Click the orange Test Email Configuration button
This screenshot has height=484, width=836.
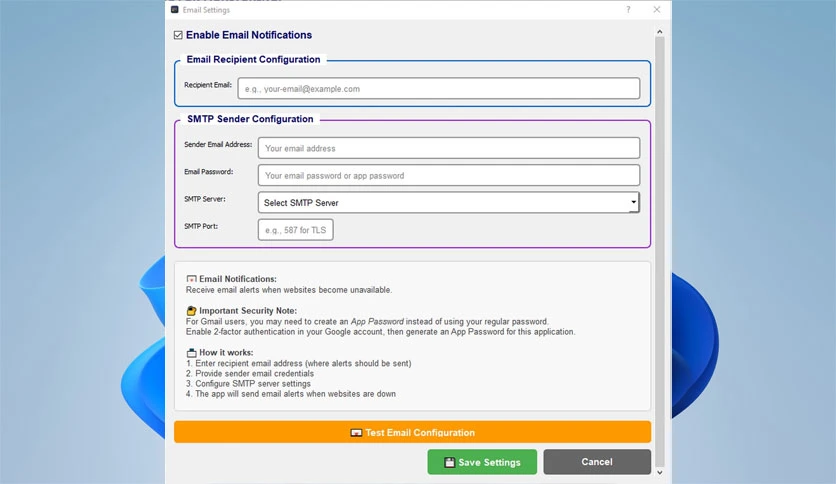pos(412,432)
